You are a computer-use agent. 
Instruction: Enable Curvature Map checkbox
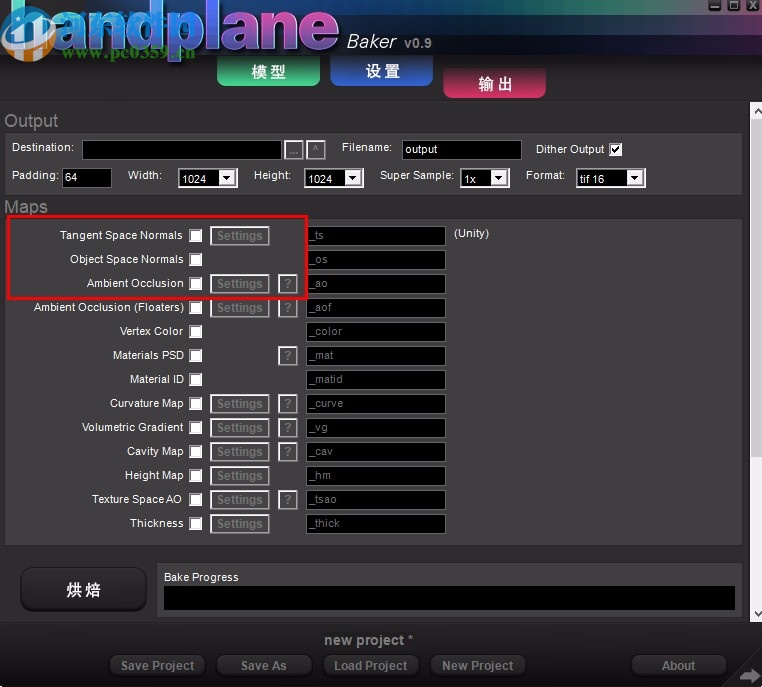click(x=196, y=403)
